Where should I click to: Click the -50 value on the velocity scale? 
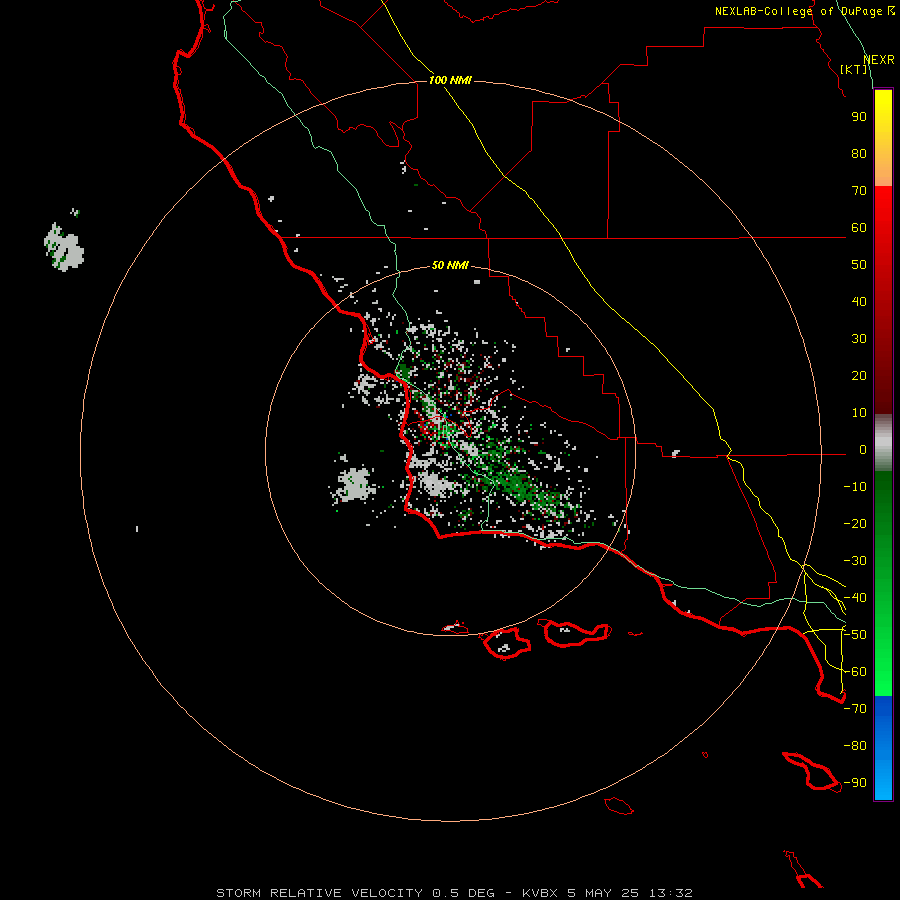pos(855,635)
